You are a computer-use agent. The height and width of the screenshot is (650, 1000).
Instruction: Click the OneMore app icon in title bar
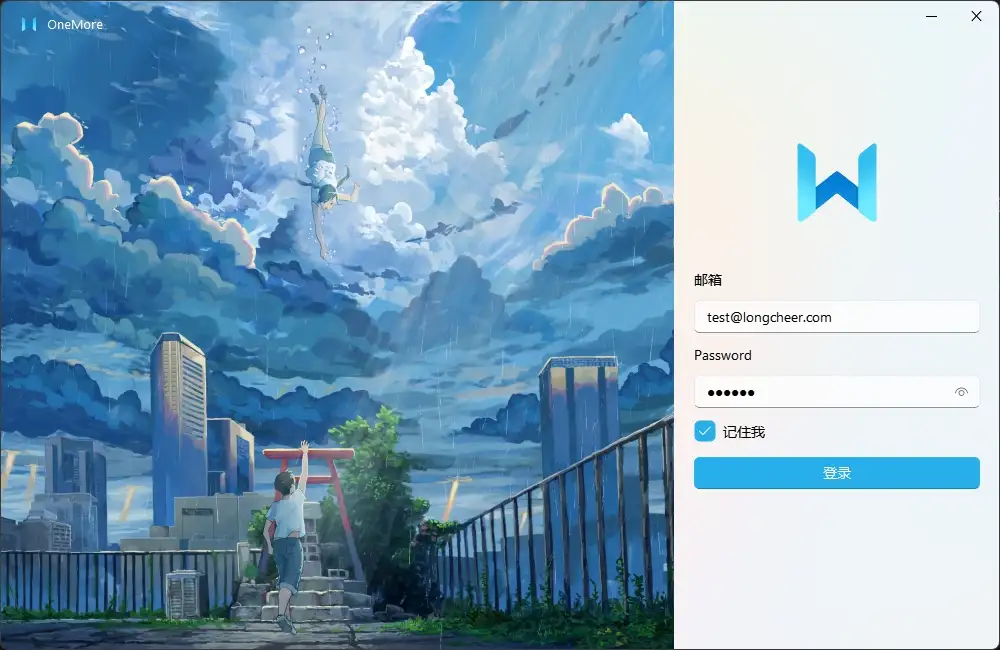point(29,24)
